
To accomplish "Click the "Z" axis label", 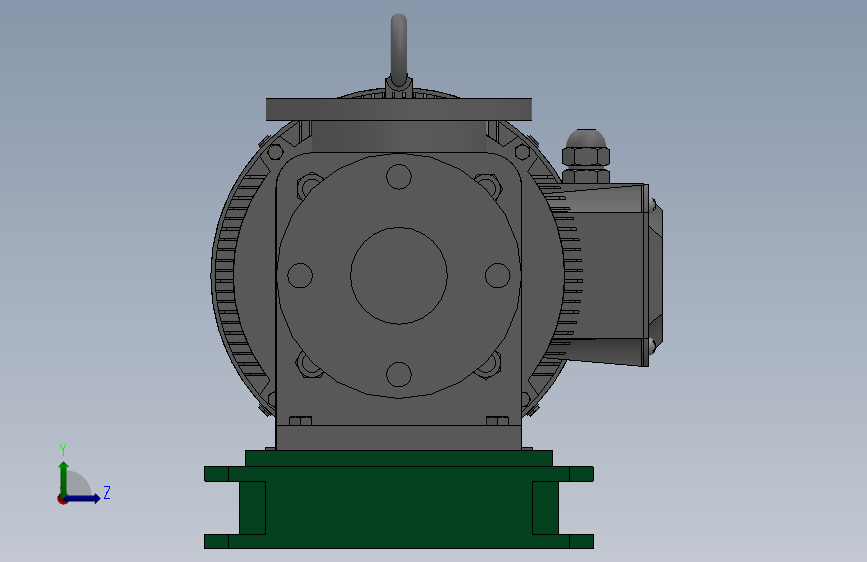I will (x=107, y=492).
